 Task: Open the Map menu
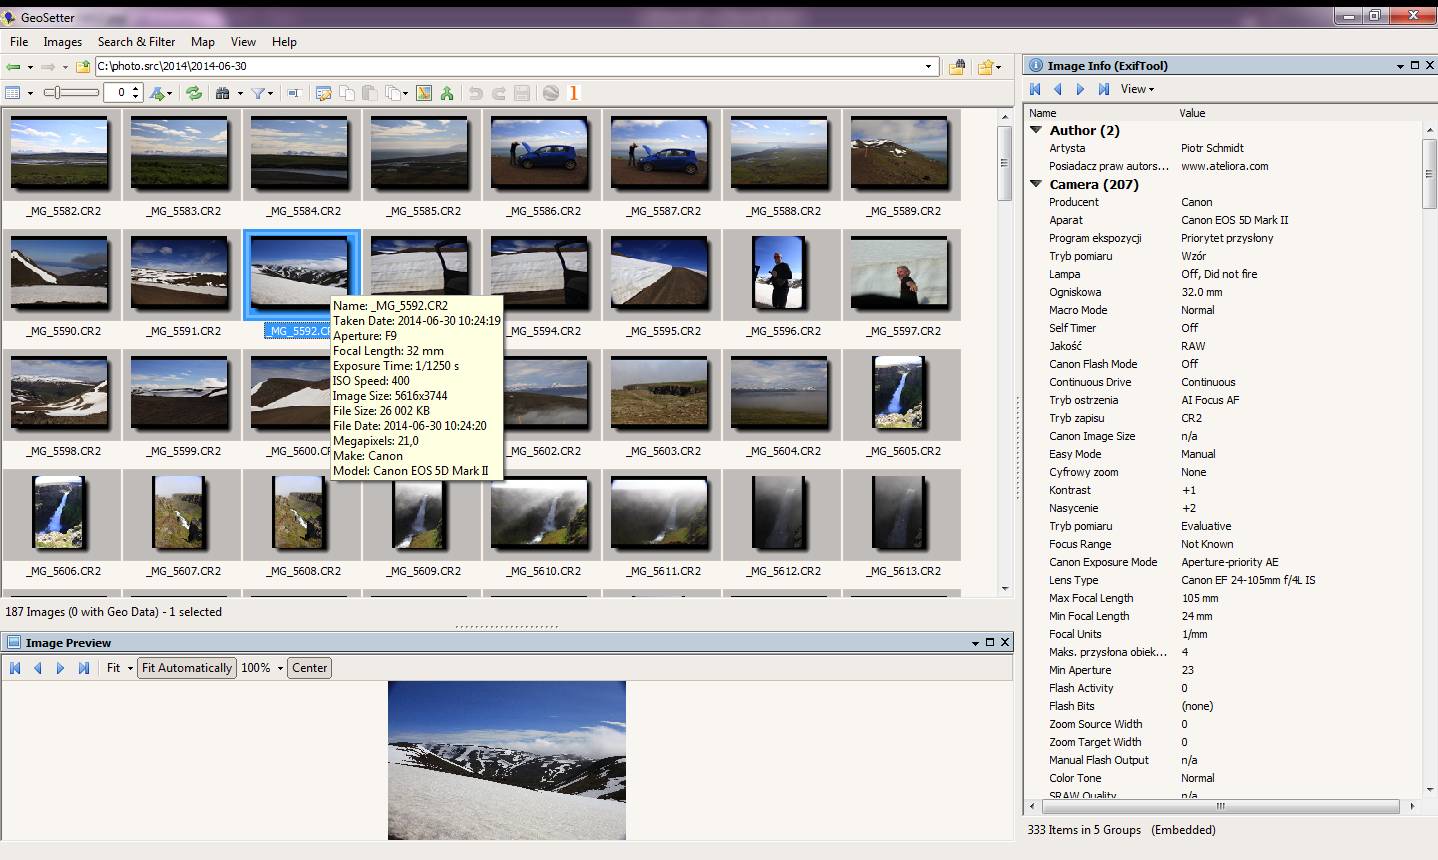pyautogui.click(x=202, y=42)
